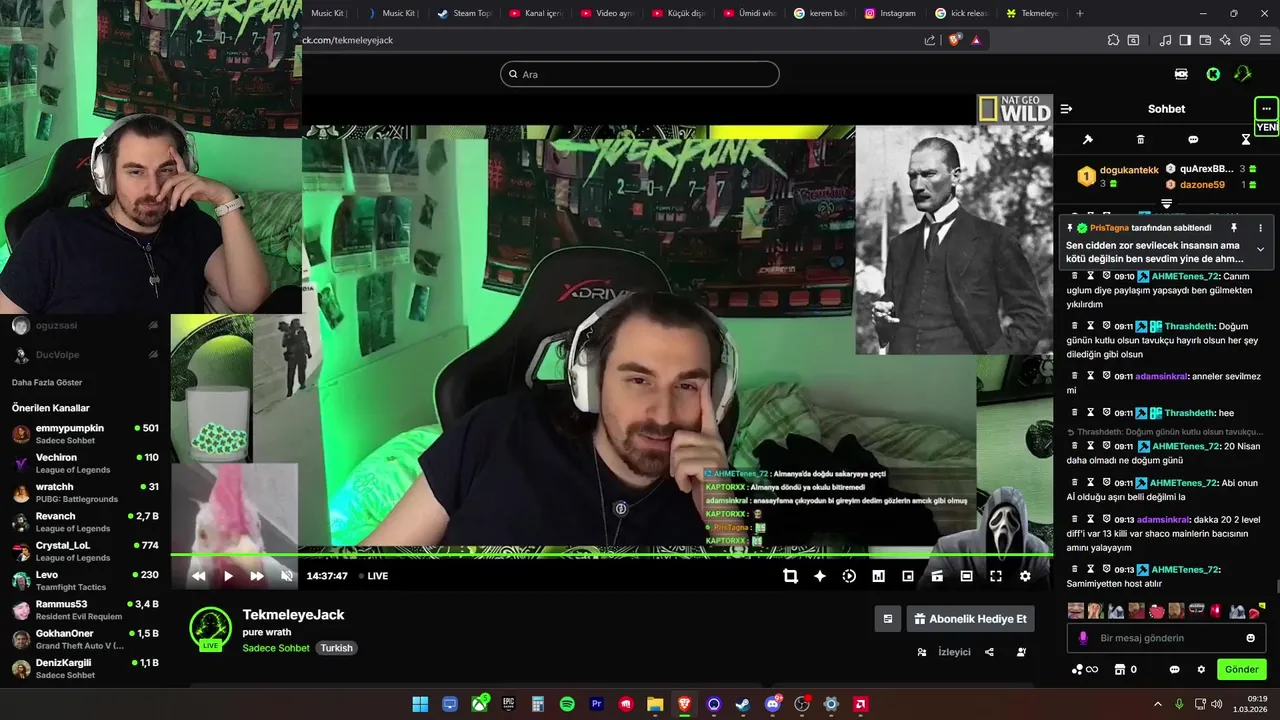Image resolution: width=1280 pixels, height=720 pixels.
Task: Send message with Gönder button
Action: (1242, 669)
